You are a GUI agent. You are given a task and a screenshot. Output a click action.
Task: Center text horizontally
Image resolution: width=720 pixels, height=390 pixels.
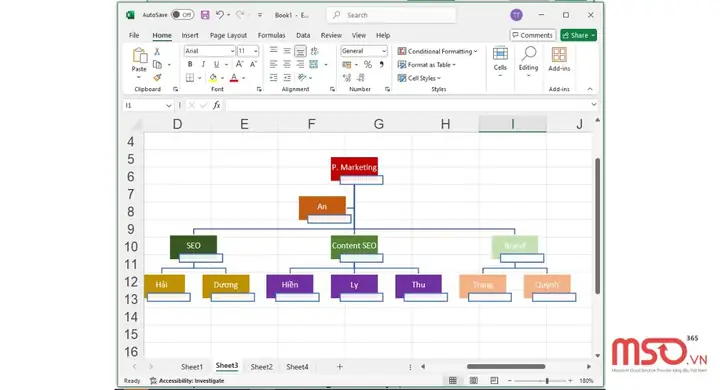coord(287,64)
